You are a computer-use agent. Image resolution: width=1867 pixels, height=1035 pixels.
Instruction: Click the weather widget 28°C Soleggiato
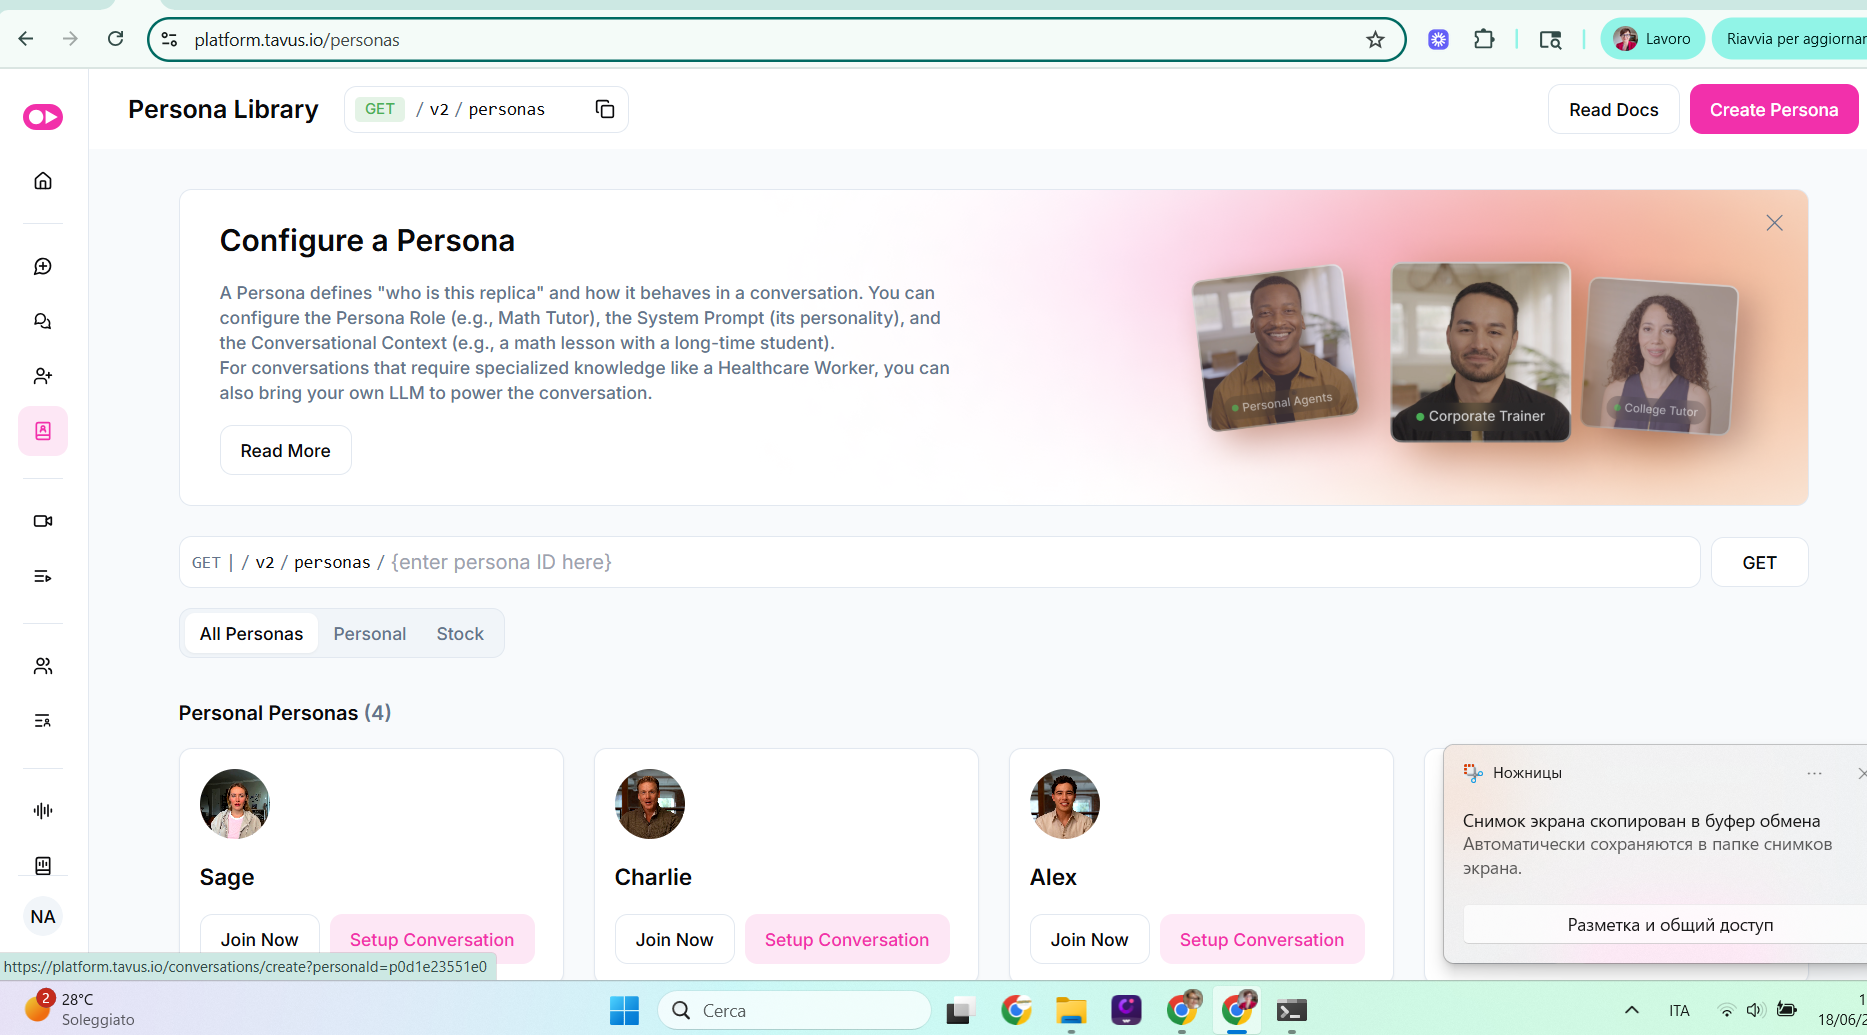tap(80, 1009)
